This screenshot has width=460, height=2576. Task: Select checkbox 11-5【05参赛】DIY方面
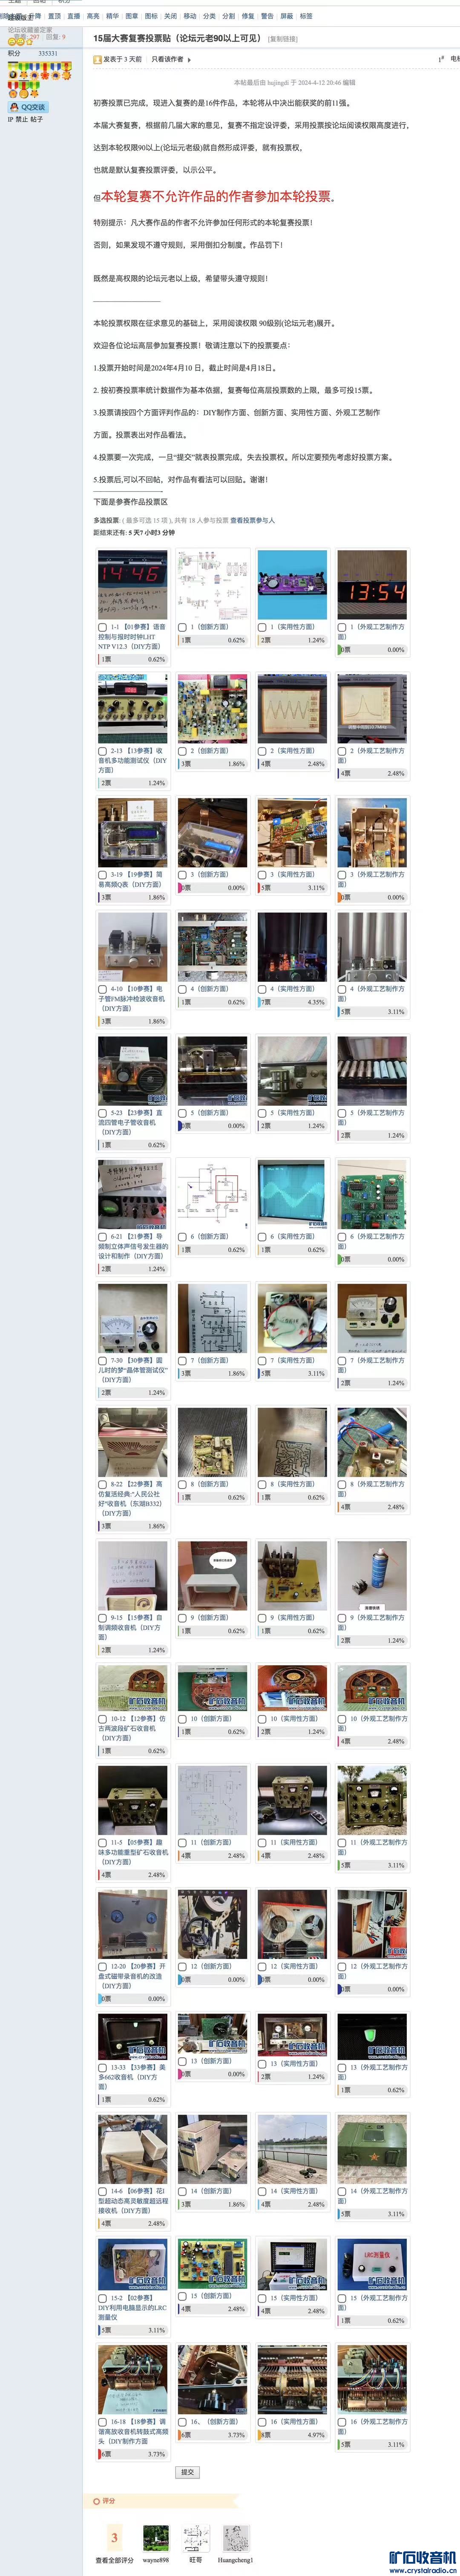(x=102, y=1842)
